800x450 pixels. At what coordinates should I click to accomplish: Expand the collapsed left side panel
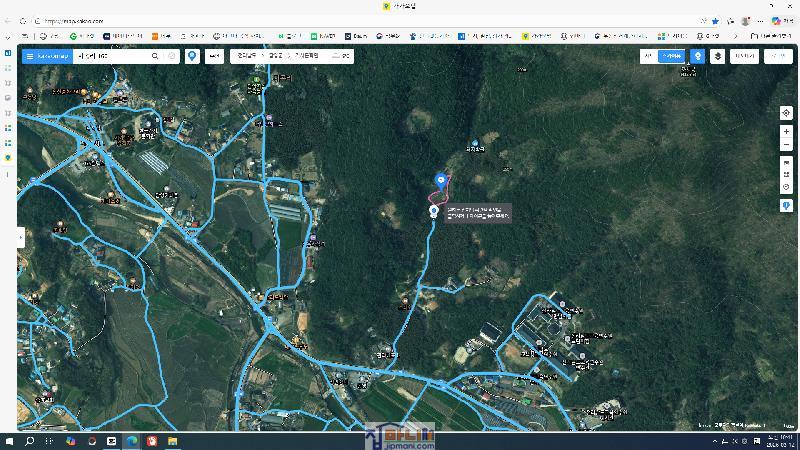click(x=21, y=237)
